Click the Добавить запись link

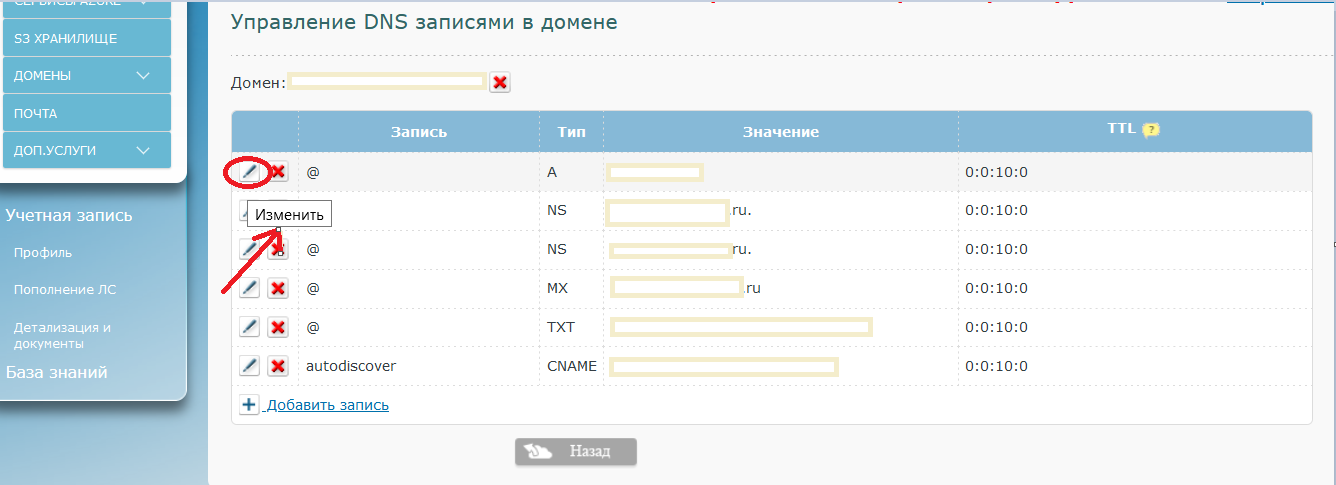coord(328,405)
